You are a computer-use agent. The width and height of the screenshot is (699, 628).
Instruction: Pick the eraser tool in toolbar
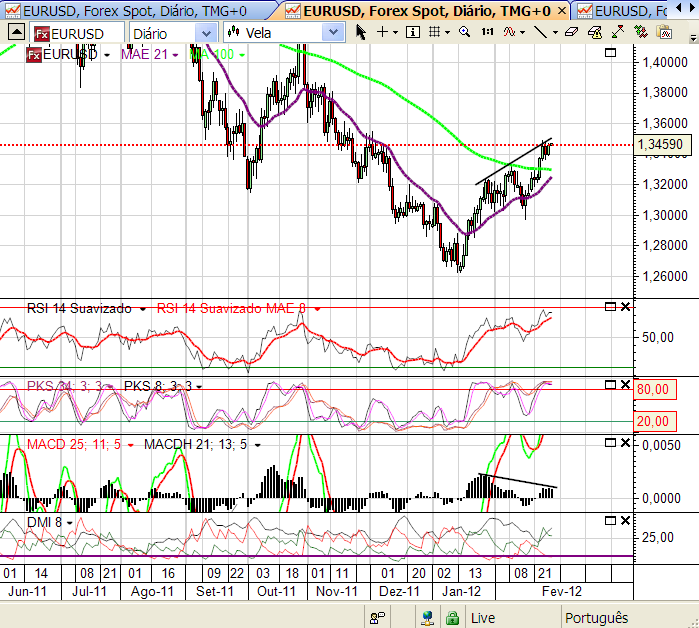coord(571,32)
